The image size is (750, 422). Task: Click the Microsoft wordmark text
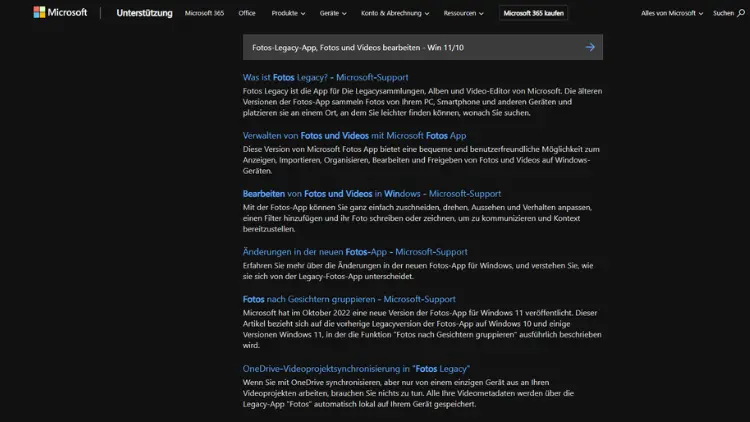tap(67, 13)
